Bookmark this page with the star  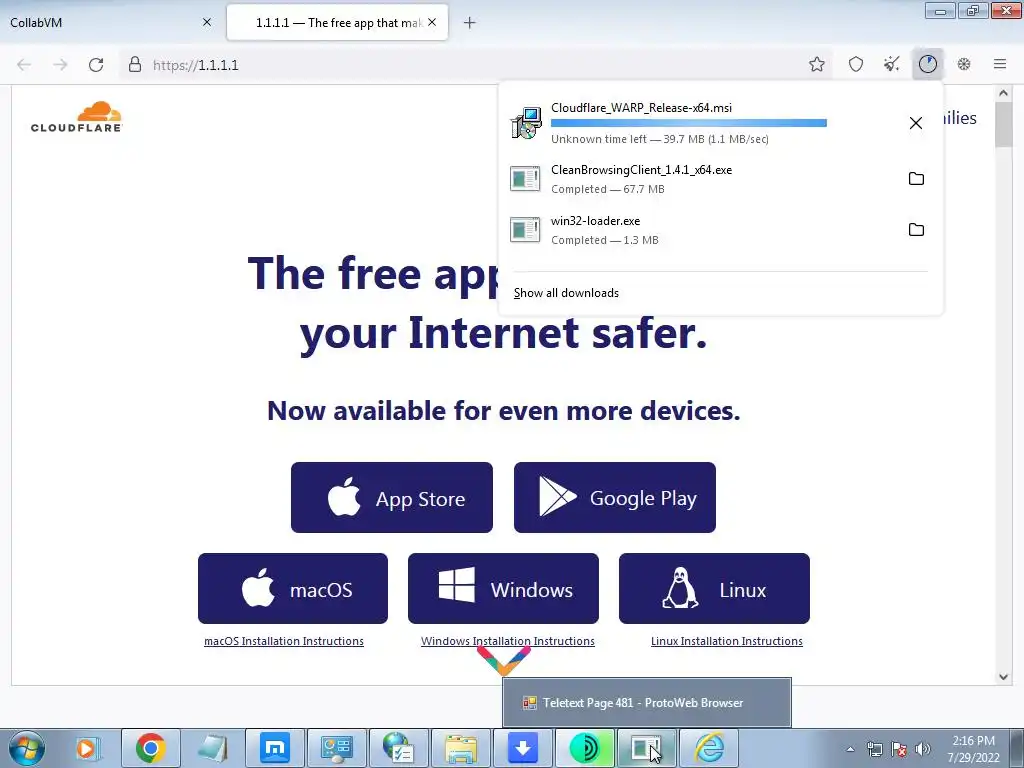click(816, 64)
